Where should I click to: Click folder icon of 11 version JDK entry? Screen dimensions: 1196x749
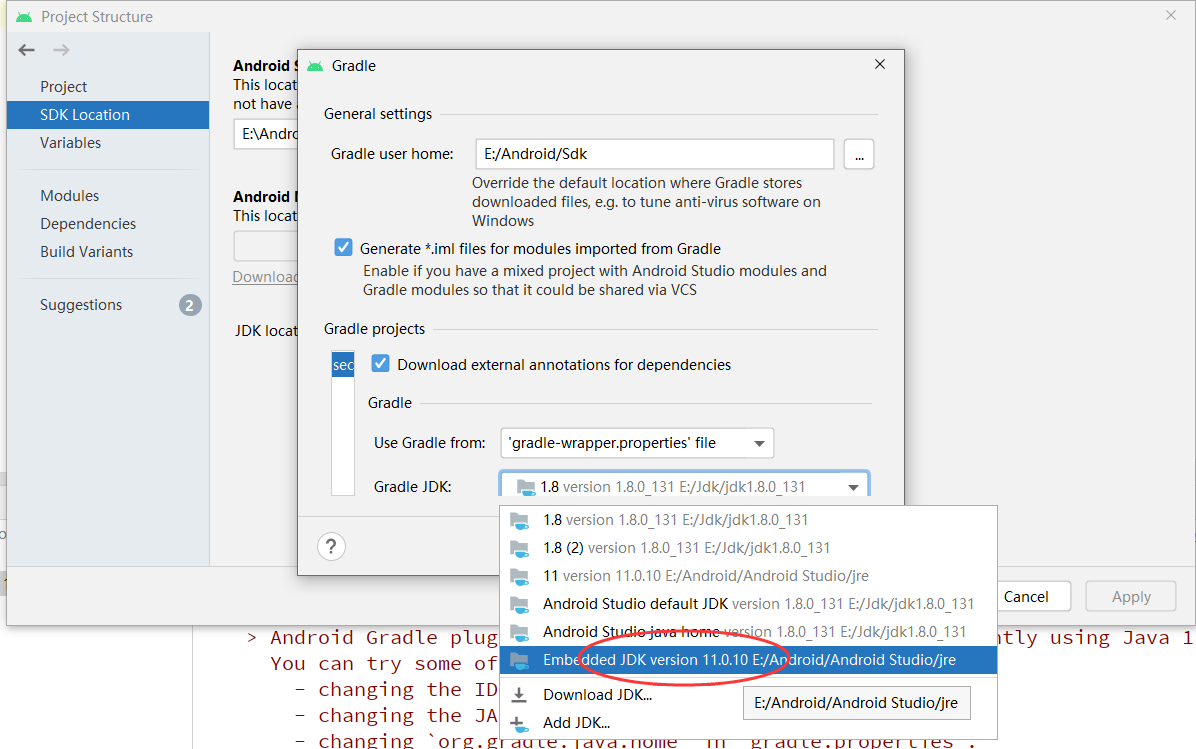(x=519, y=577)
